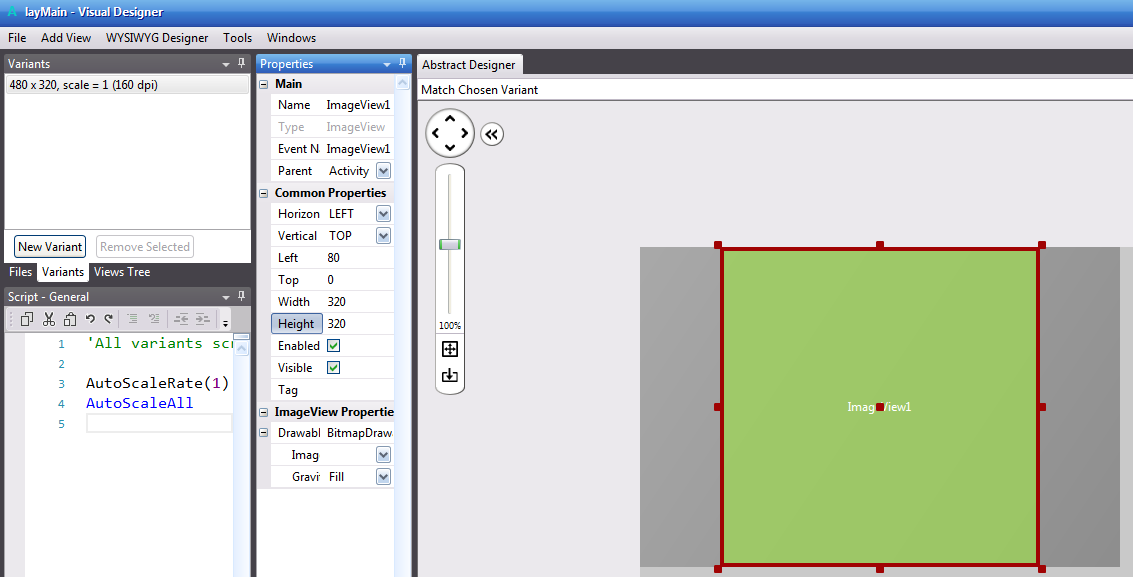Switch to the Views Tree tab

coord(122,272)
